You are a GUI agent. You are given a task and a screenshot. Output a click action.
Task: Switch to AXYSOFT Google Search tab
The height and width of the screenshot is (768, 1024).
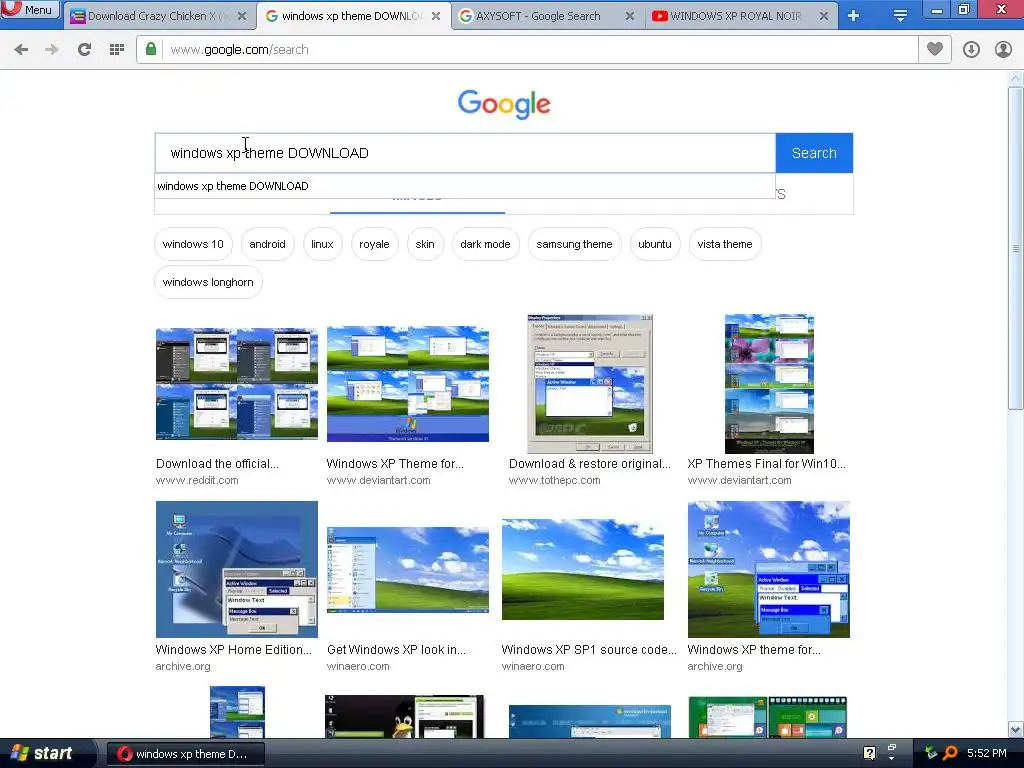tap(537, 16)
